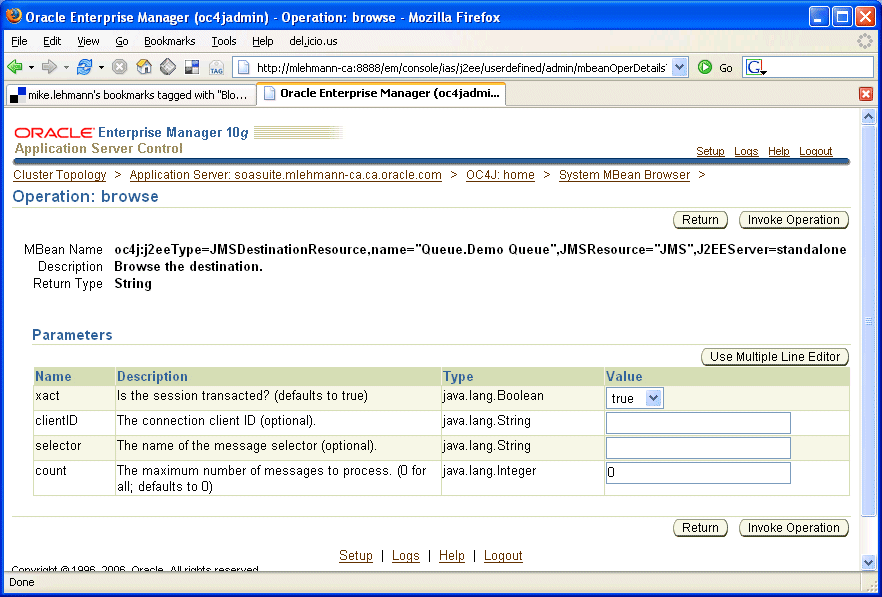This screenshot has height=597, width=882.
Task: Click the Logout link in the page footer
Action: click(x=503, y=556)
